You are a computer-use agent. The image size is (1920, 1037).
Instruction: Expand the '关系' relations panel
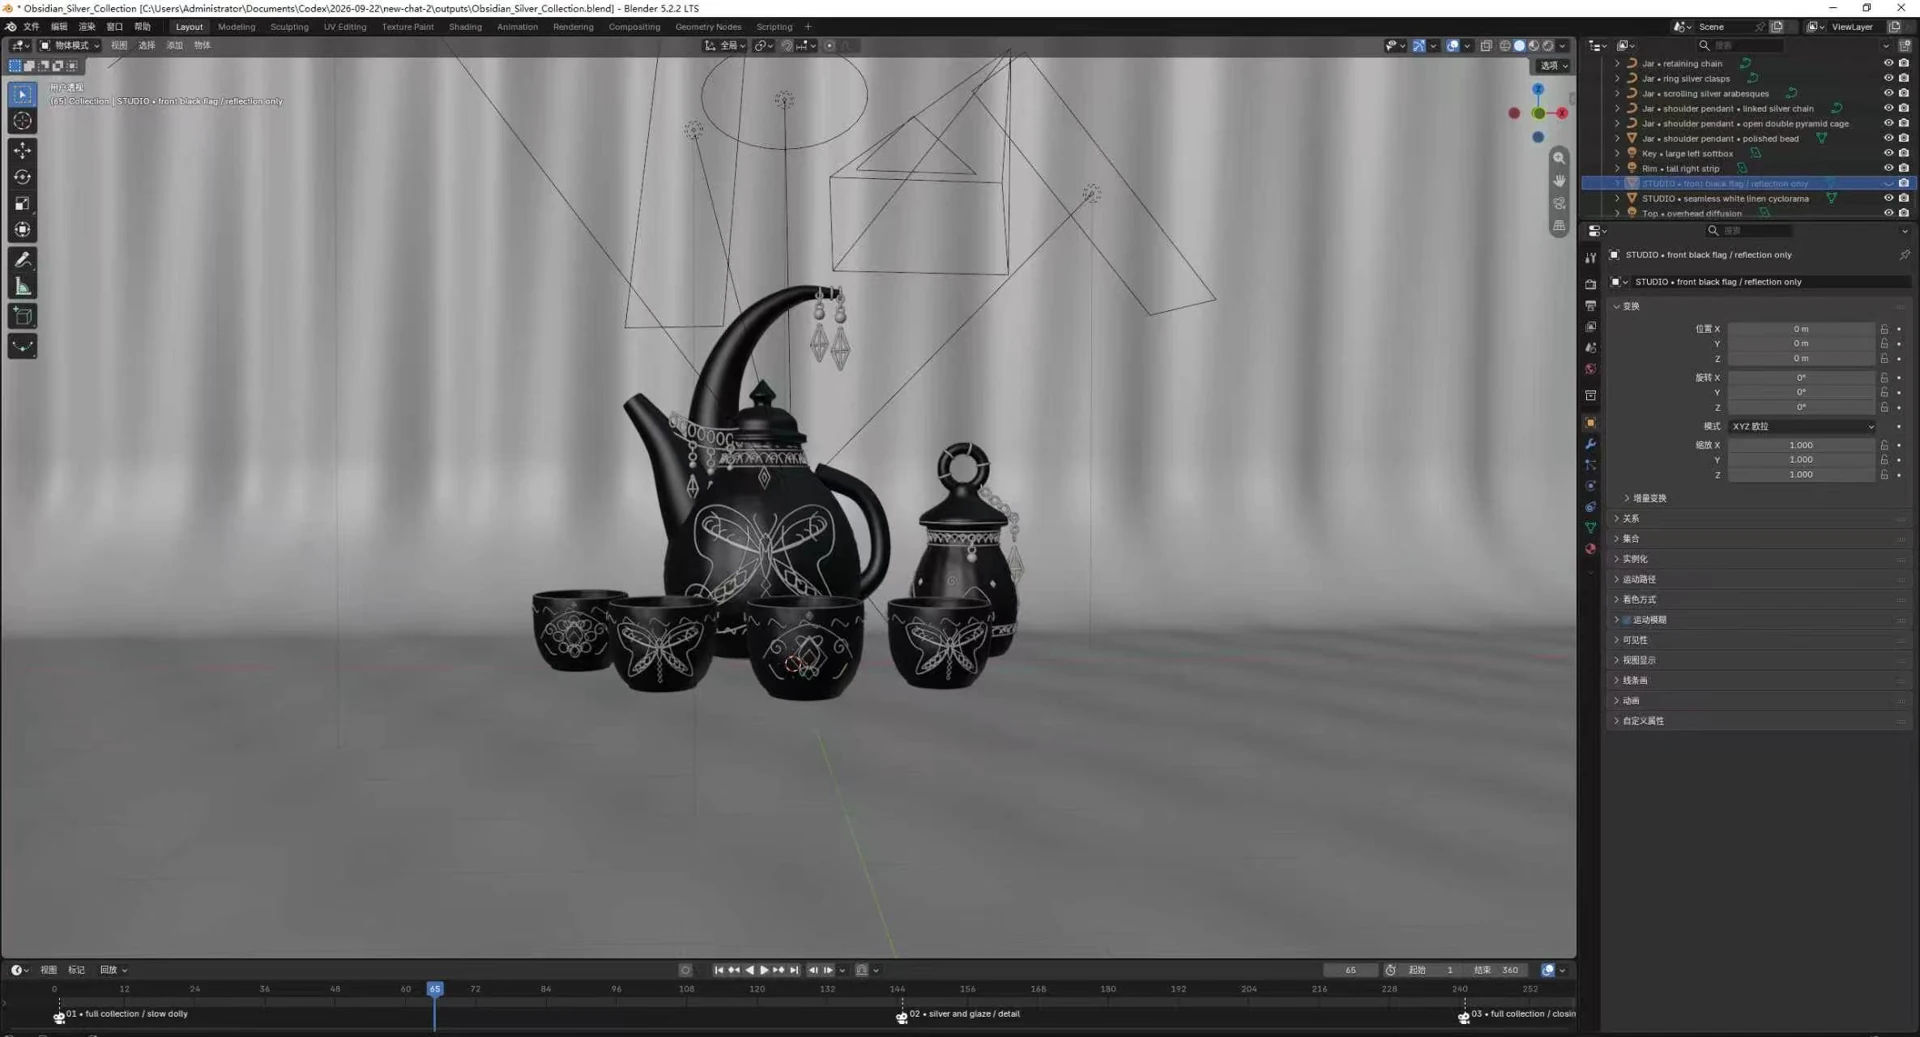[1631, 518]
